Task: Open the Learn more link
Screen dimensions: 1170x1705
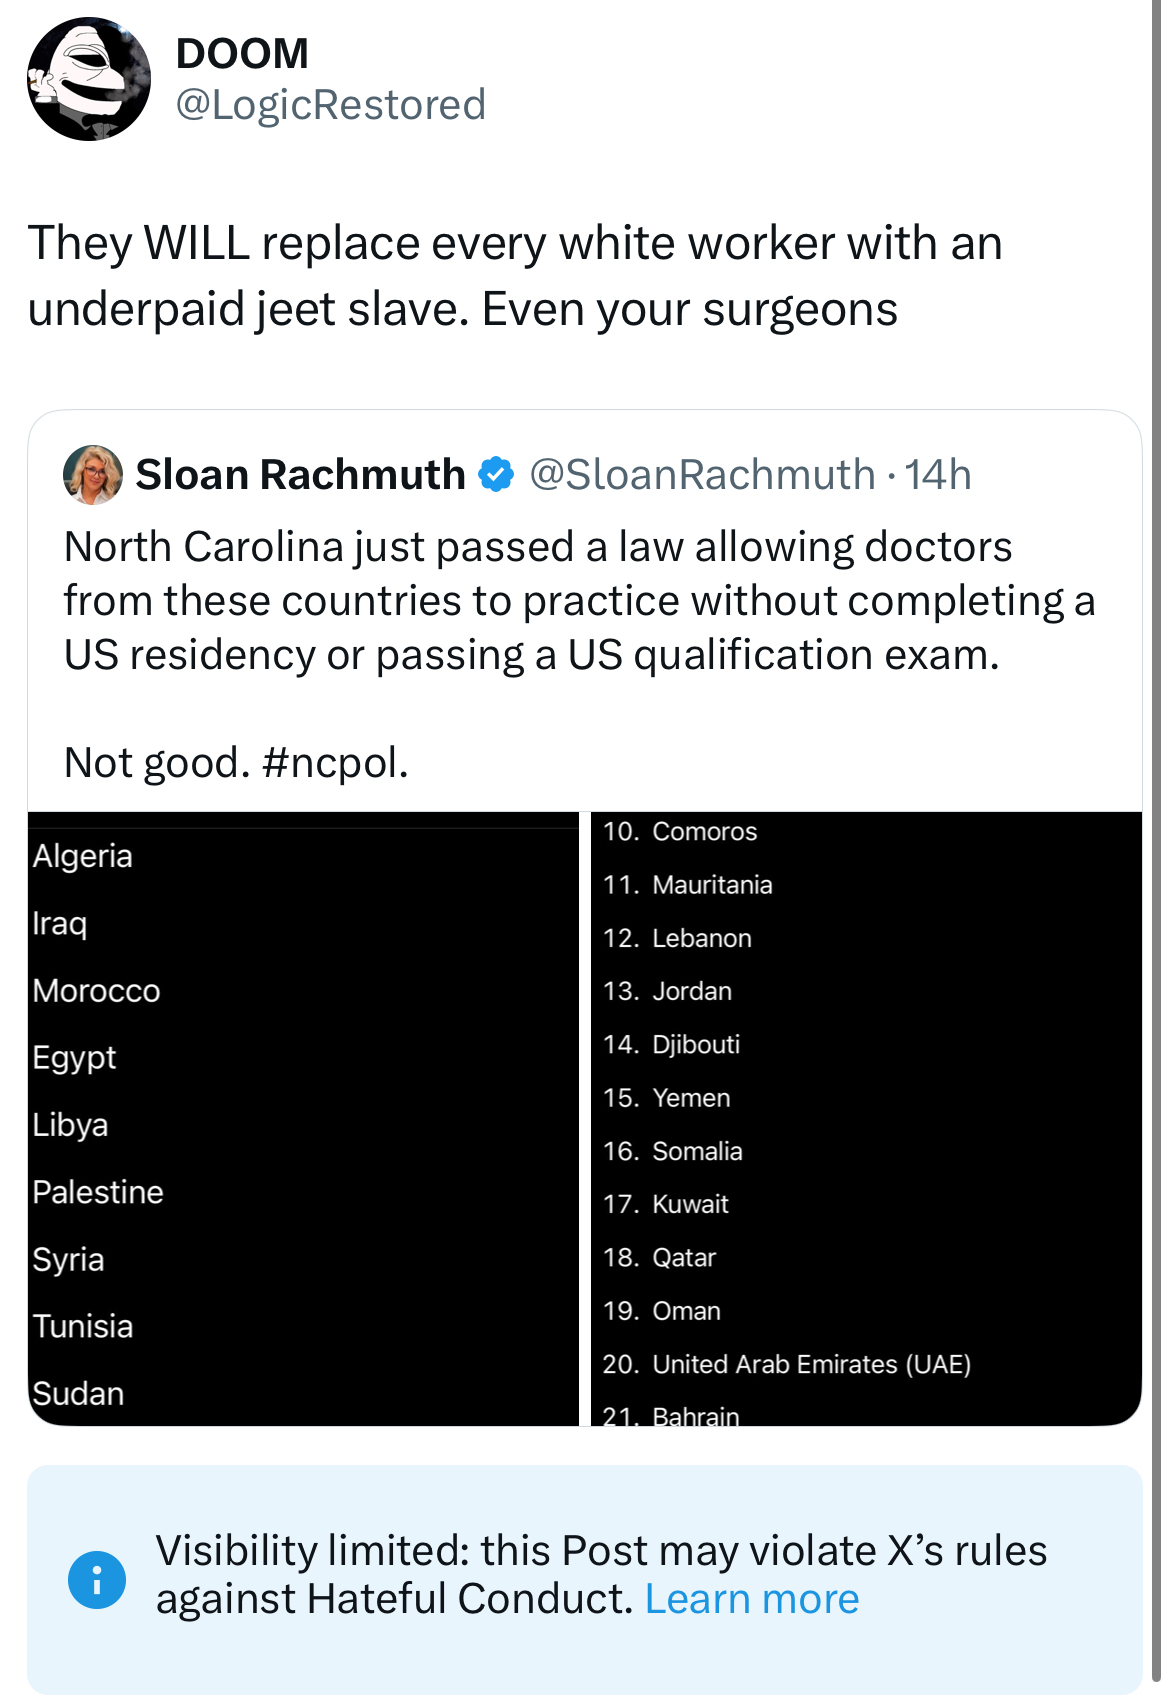Action: tap(752, 1598)
